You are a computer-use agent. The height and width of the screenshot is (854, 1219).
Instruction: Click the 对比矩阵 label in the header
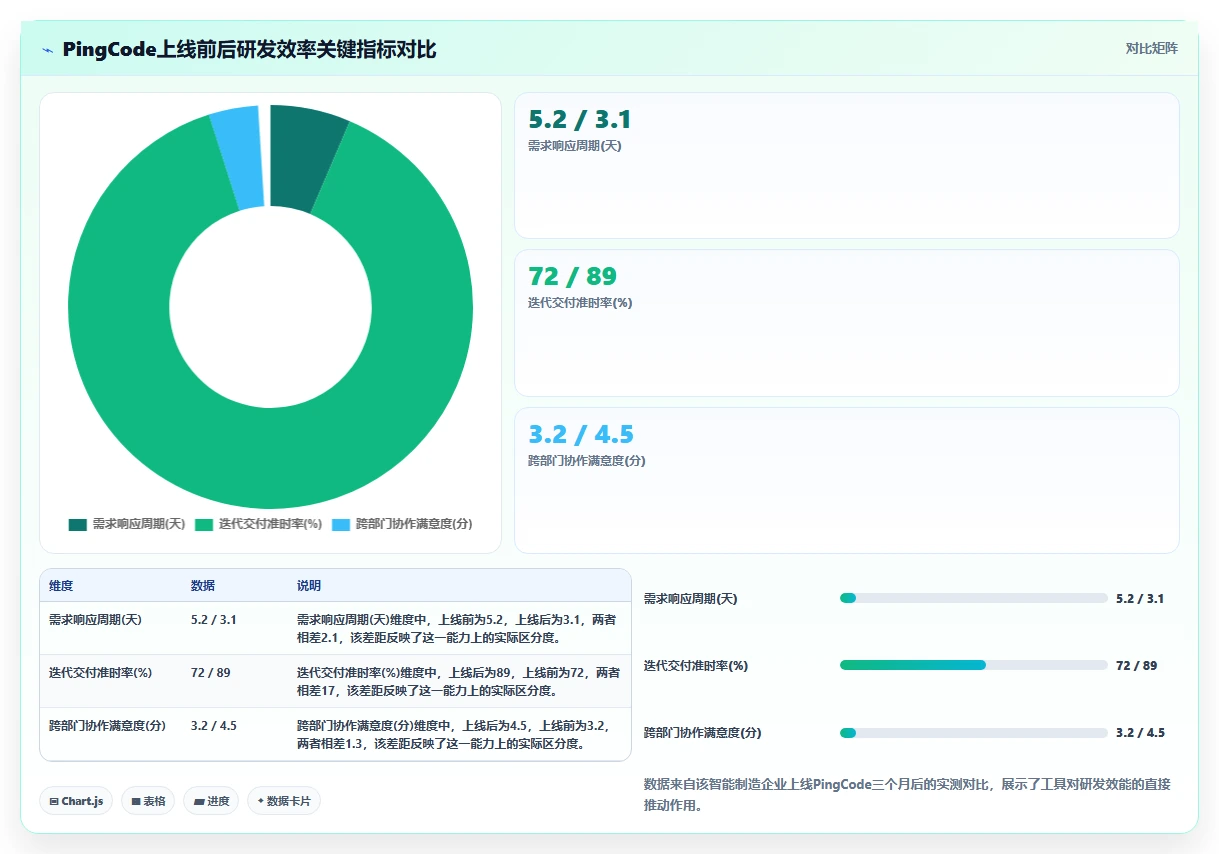[1152, 48]
